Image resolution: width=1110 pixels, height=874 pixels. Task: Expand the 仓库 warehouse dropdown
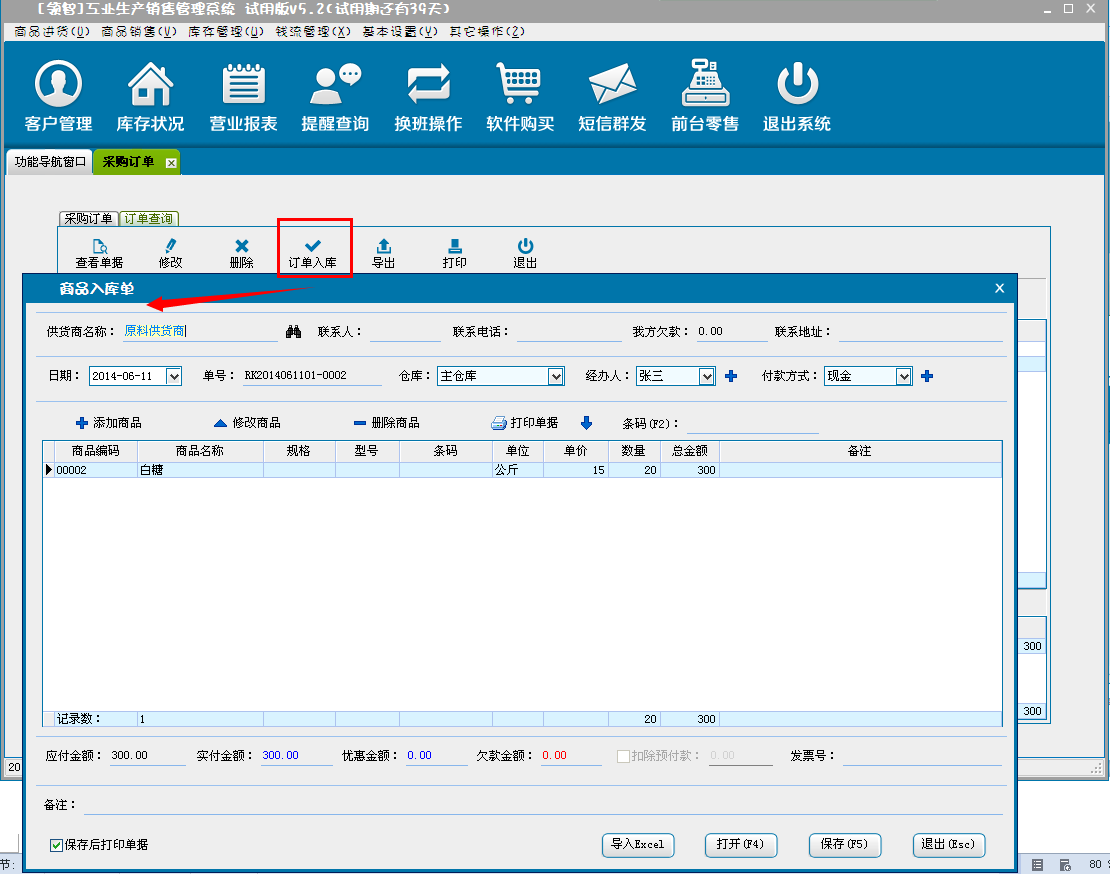tap(556, 376)
